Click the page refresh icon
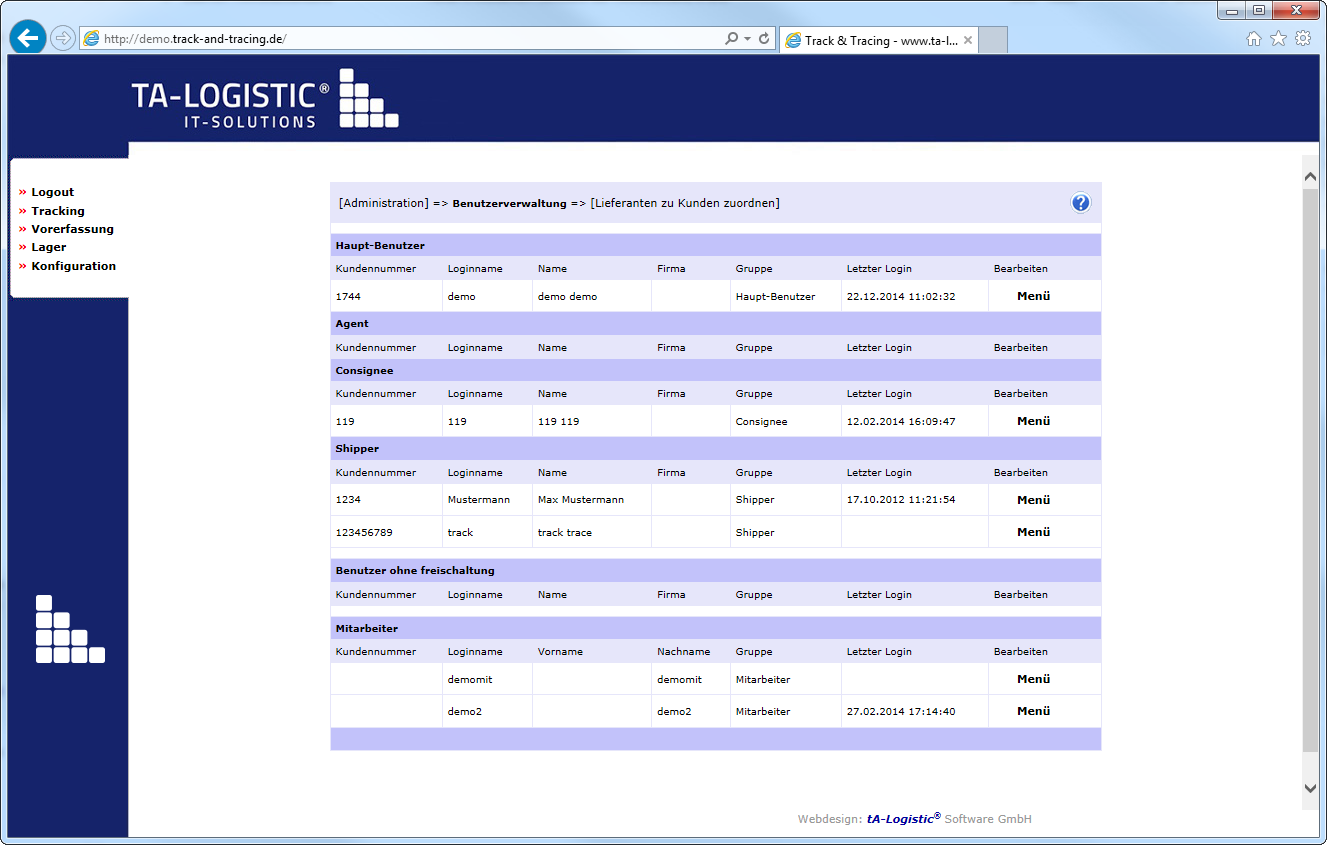Image resolution: width=1327 pixels, height=845 pixels. [764, 39]
